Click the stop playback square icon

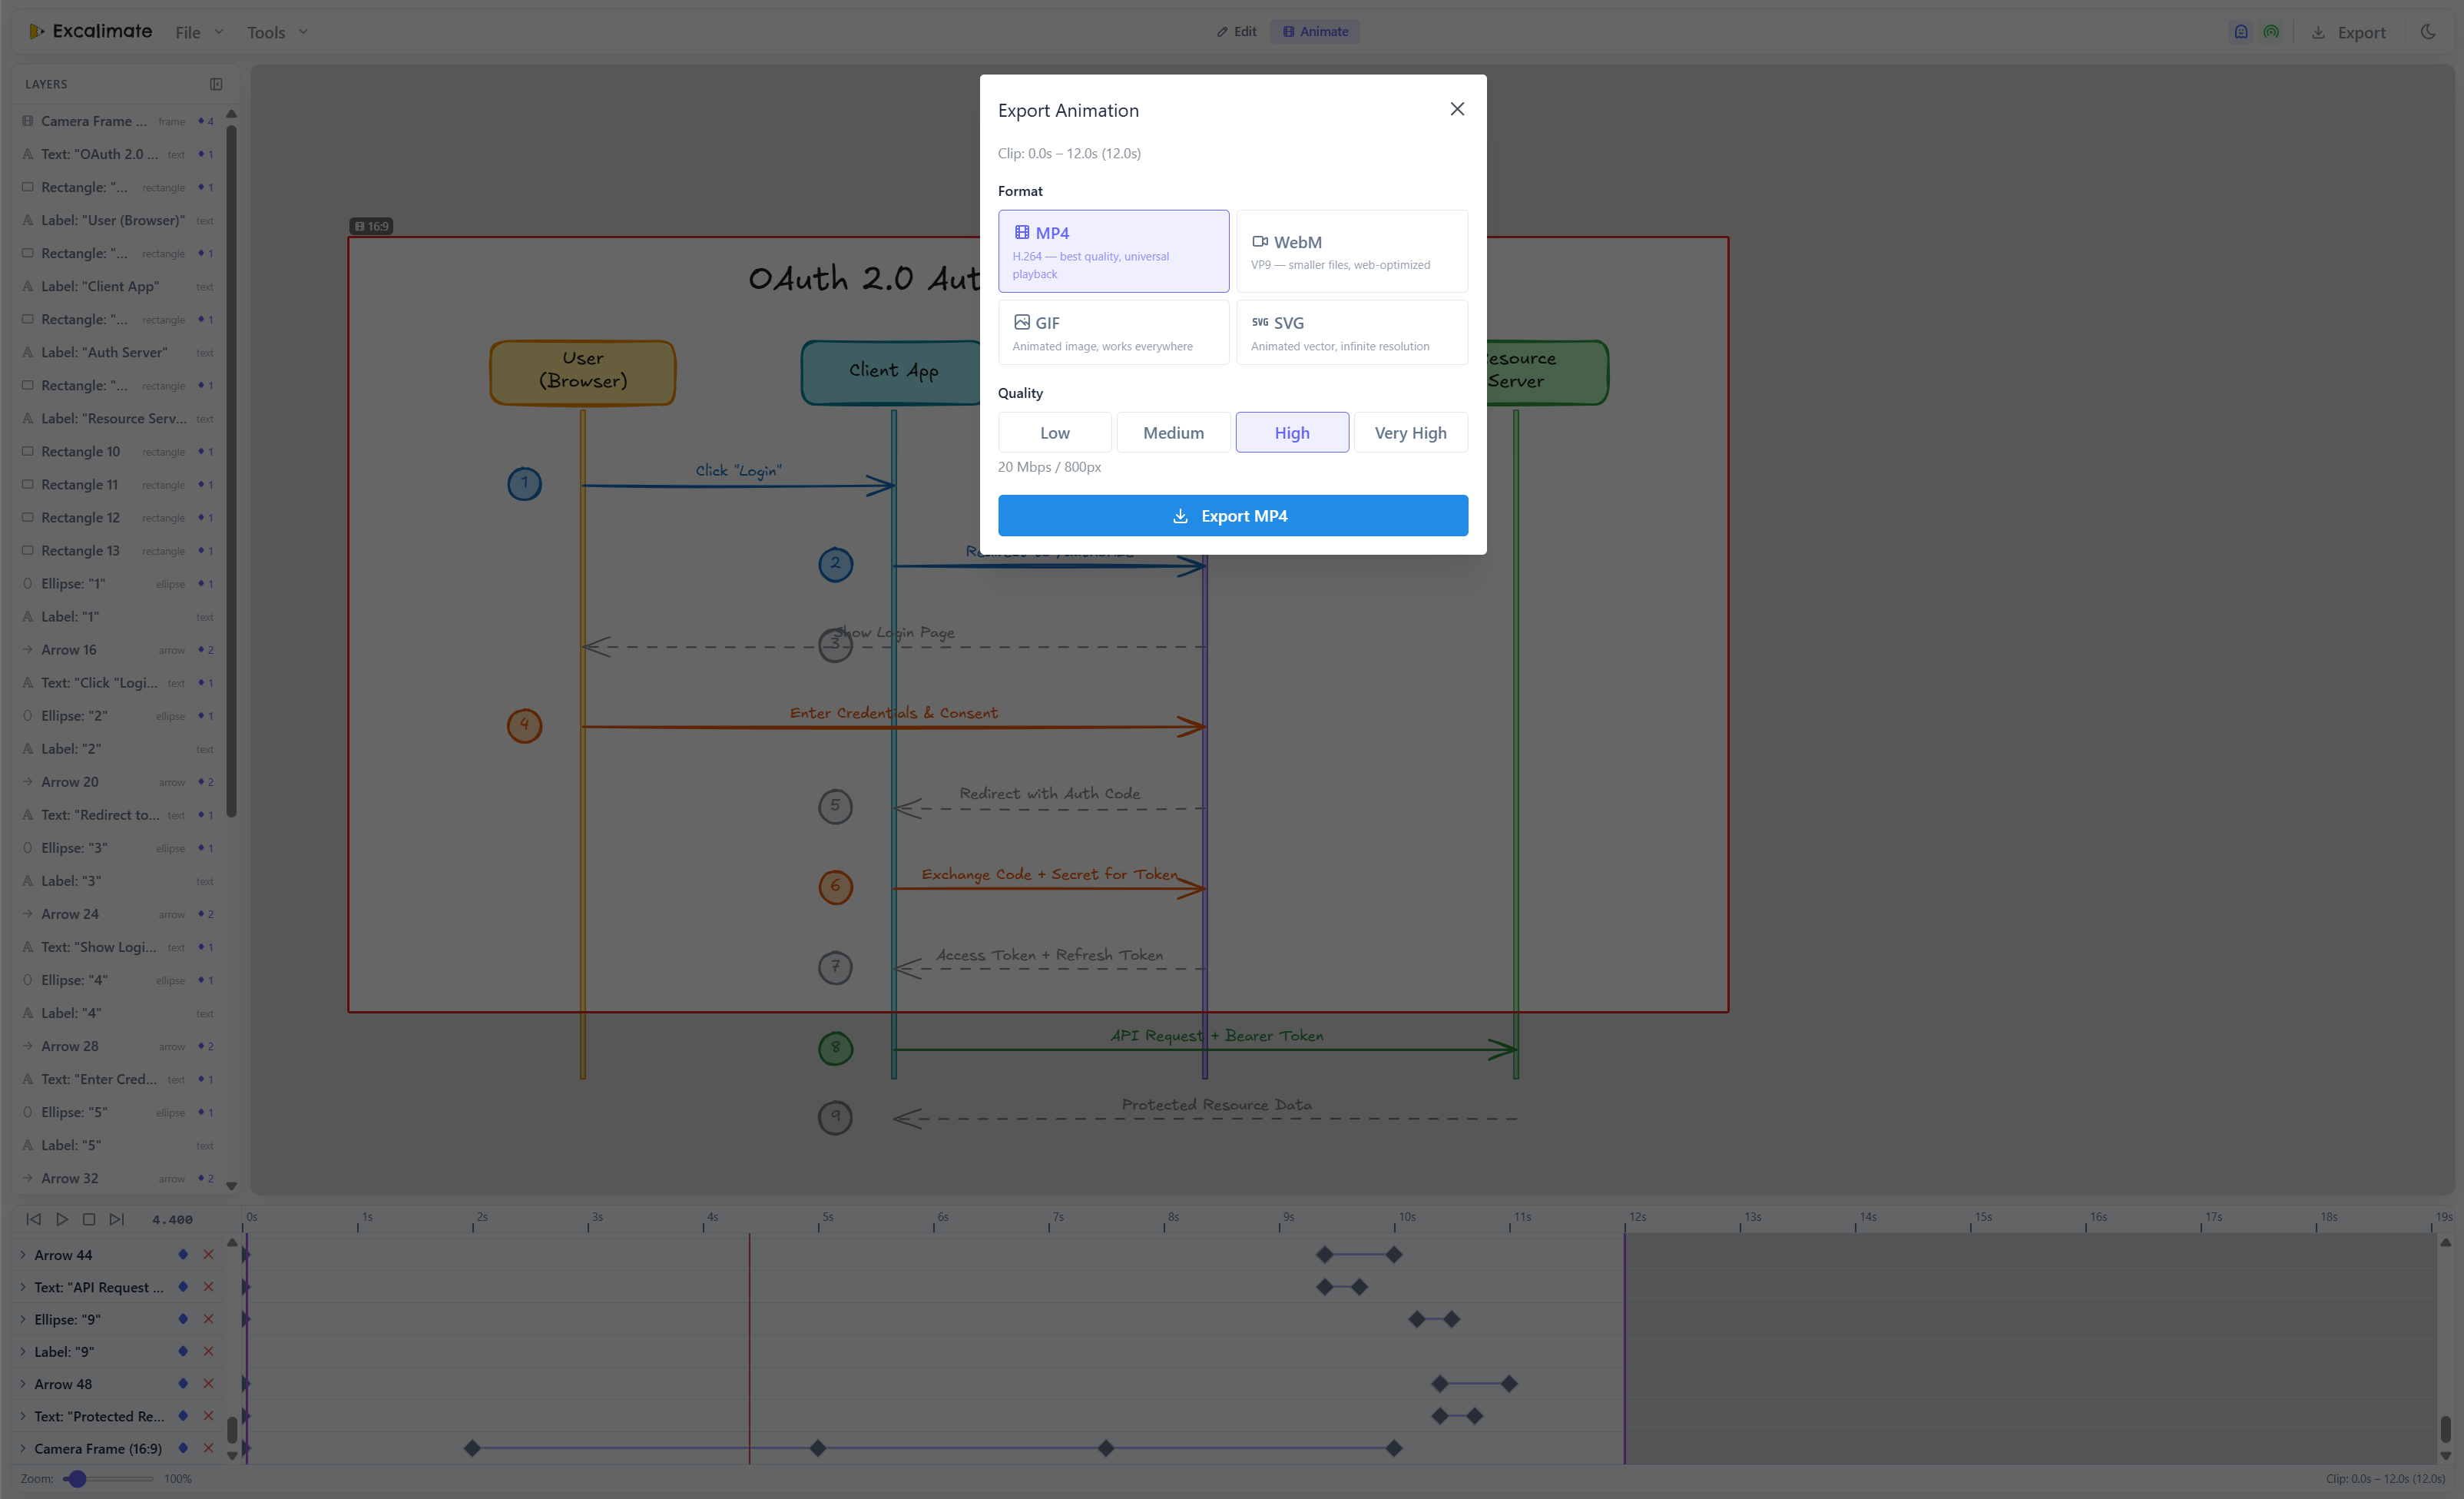click(89, 1219)
